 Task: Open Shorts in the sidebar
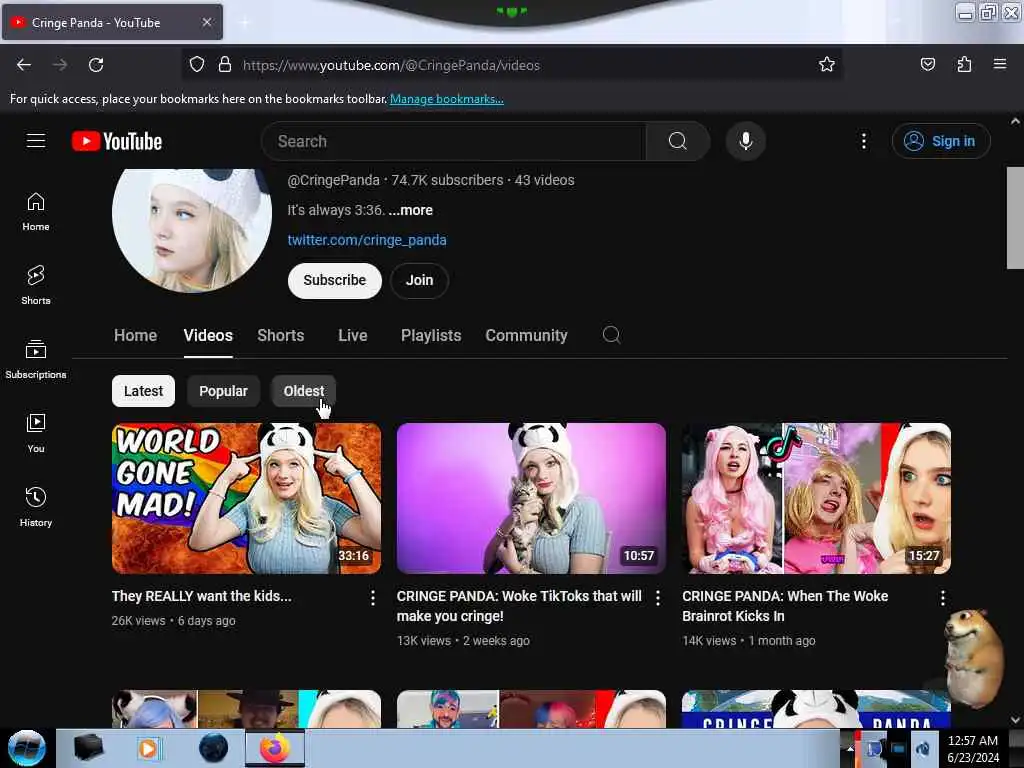click(36, 285)
